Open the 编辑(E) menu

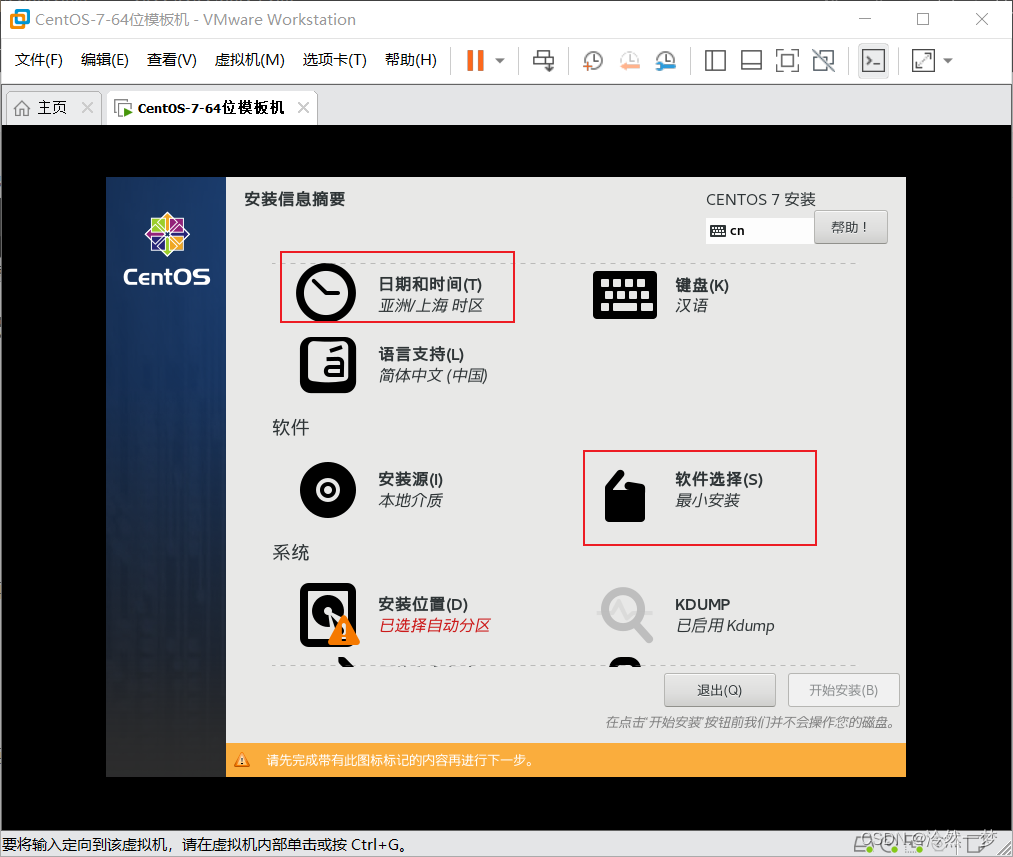click(105, 60)
